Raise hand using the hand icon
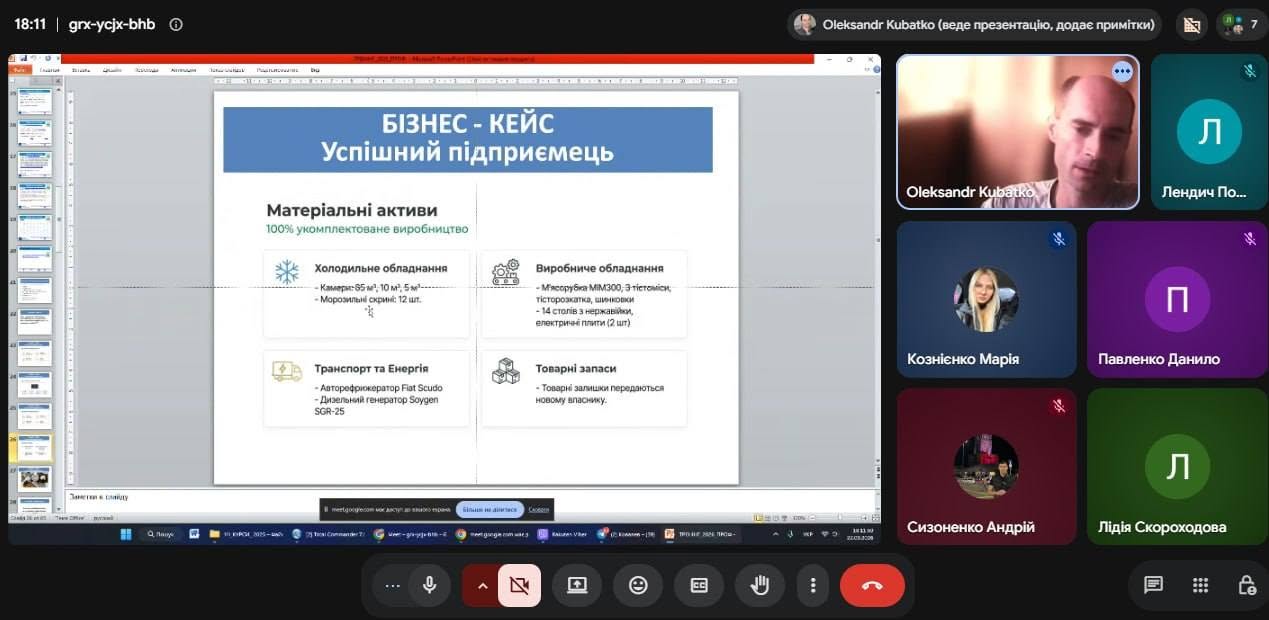1269x620 pixels. (760, 586)
